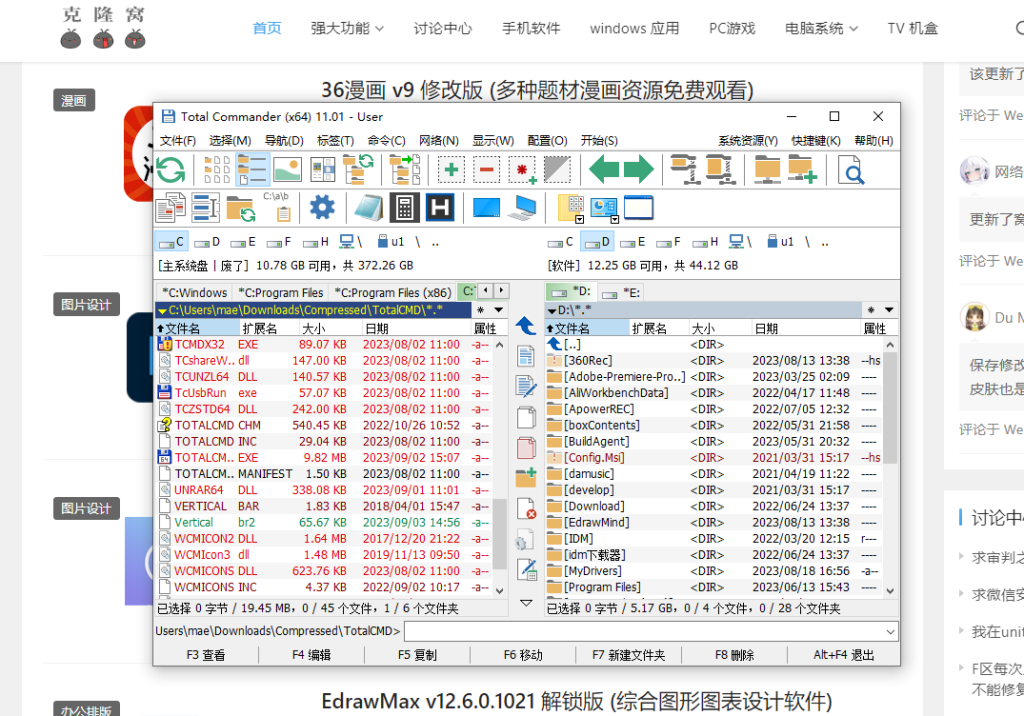Select drive H in left drive bar

pyautogui.click(x=316, y=242)
